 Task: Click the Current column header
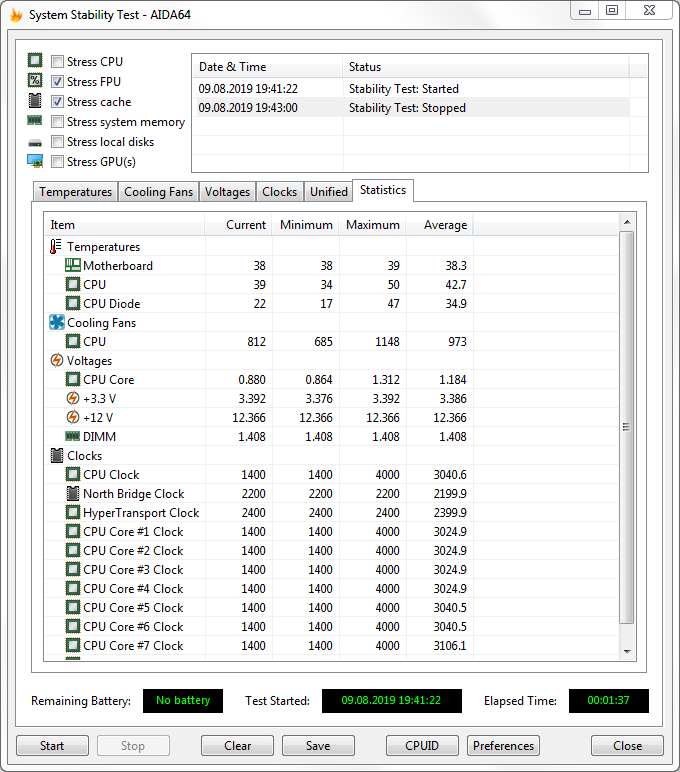238,225
